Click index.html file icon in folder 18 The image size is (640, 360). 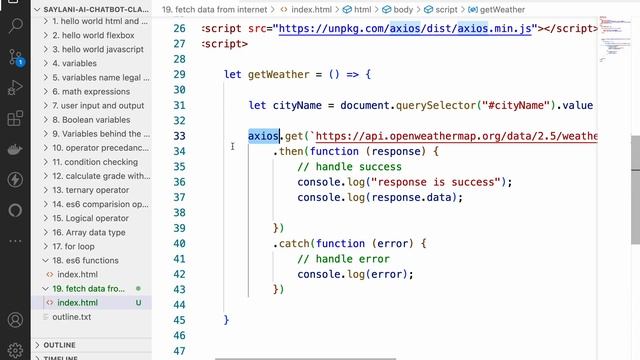click(x=50, y=275)
